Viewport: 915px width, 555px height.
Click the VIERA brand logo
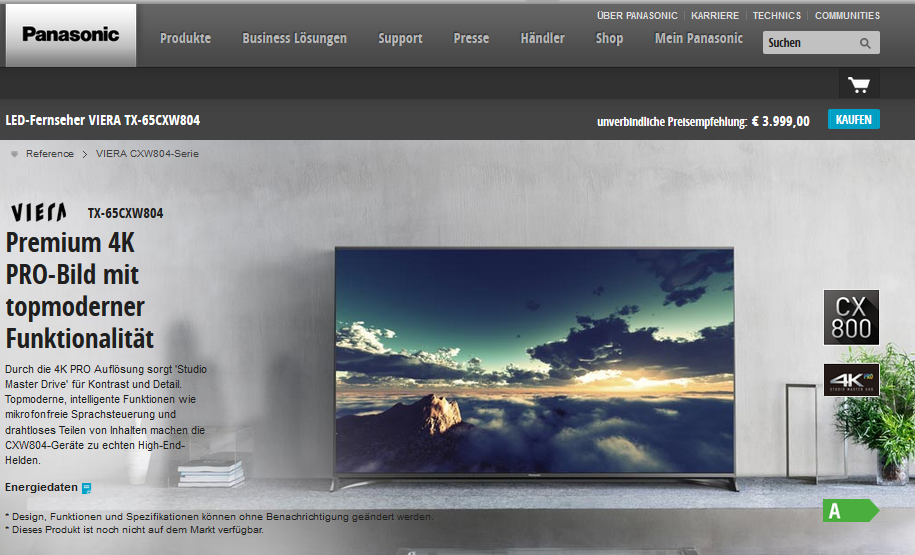coord(39,212)
